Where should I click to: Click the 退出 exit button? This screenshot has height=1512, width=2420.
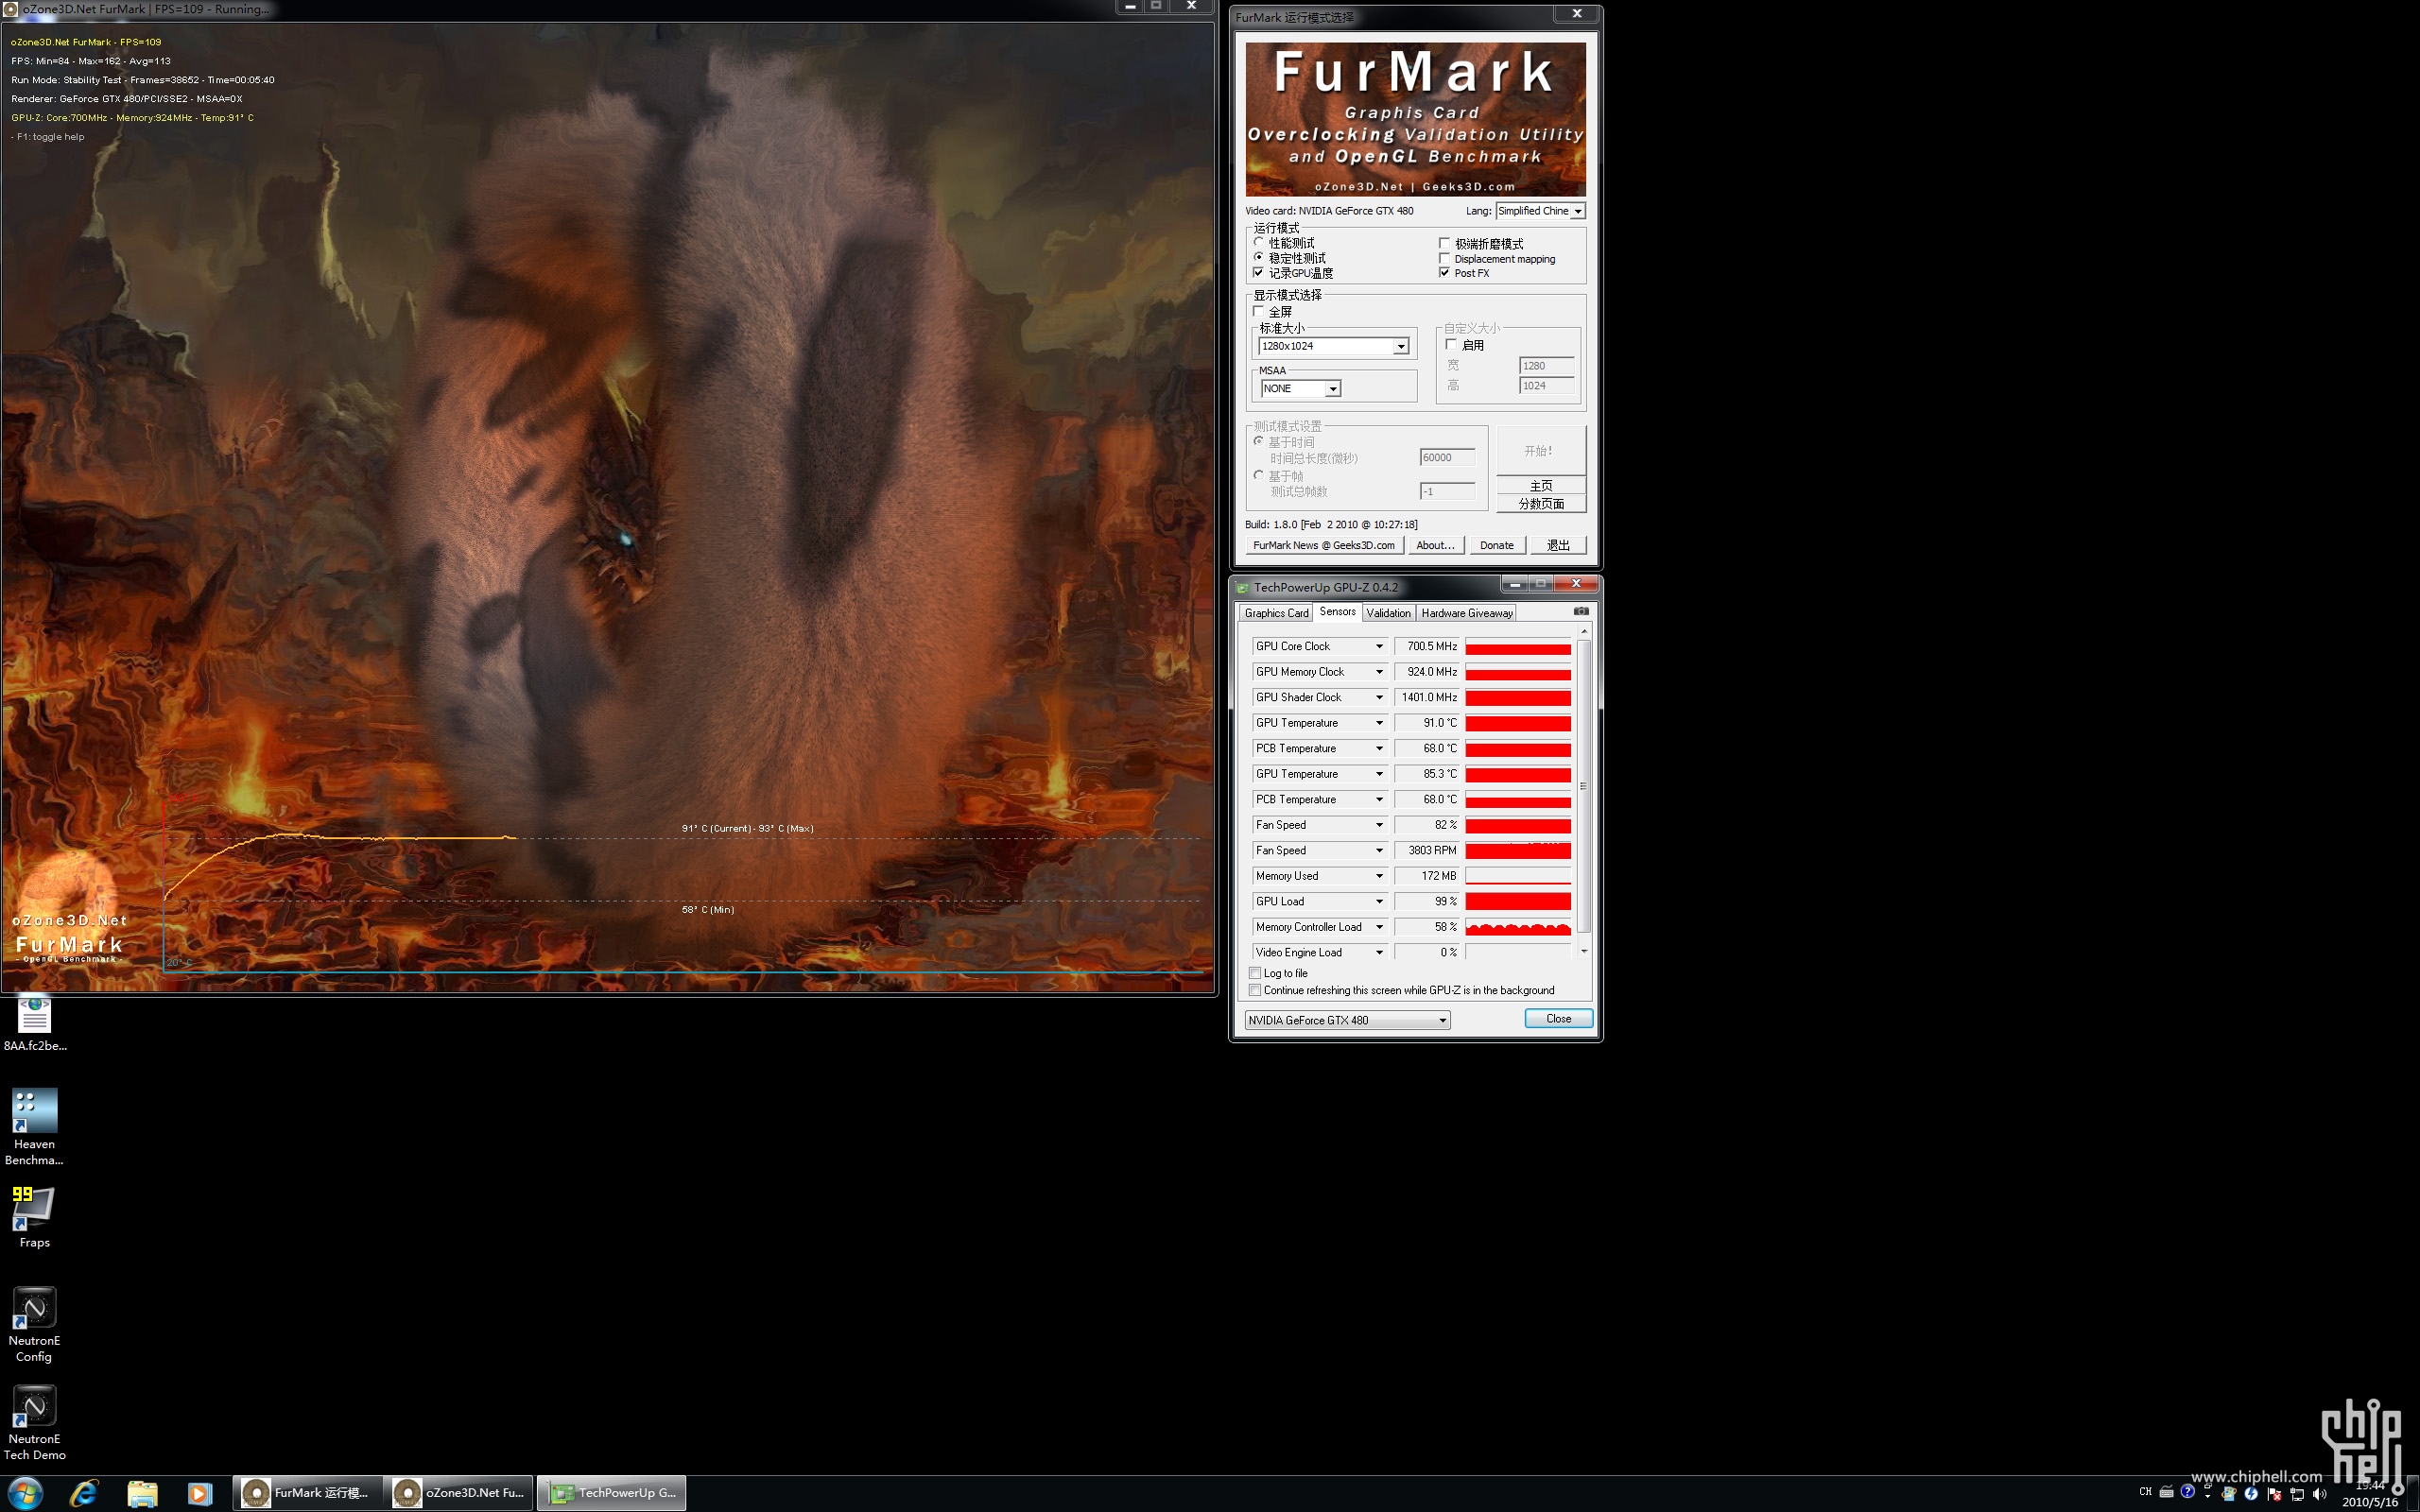pos(1558,545)
